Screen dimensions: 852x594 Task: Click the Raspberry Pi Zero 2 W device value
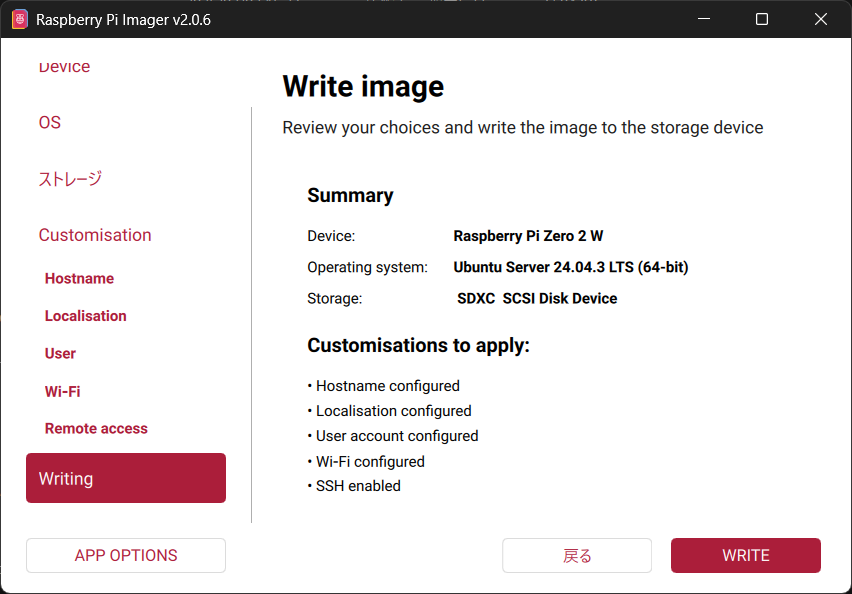528,237
